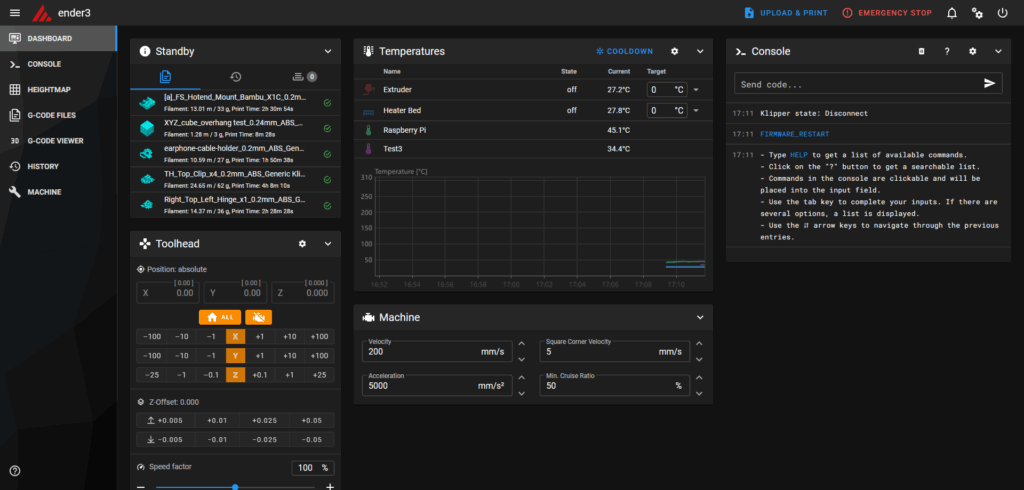Image resolution: width=1024 pixels, height=490 pixels.
Task: Click the motors off icon button
Action: (258, 316)
